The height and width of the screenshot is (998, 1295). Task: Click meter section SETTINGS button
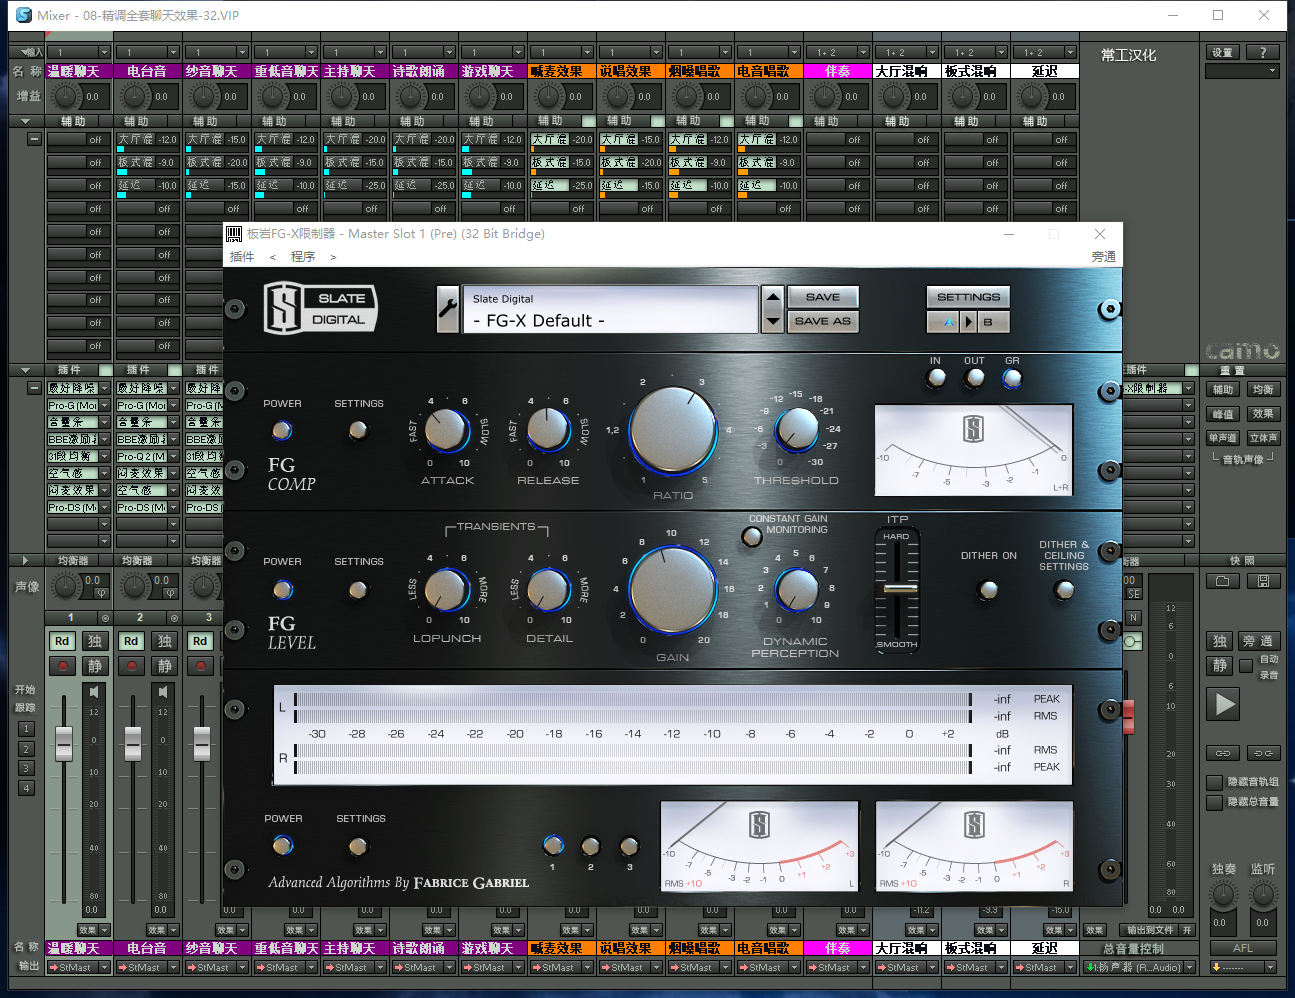pyautogui.click(x=358, y=846)
